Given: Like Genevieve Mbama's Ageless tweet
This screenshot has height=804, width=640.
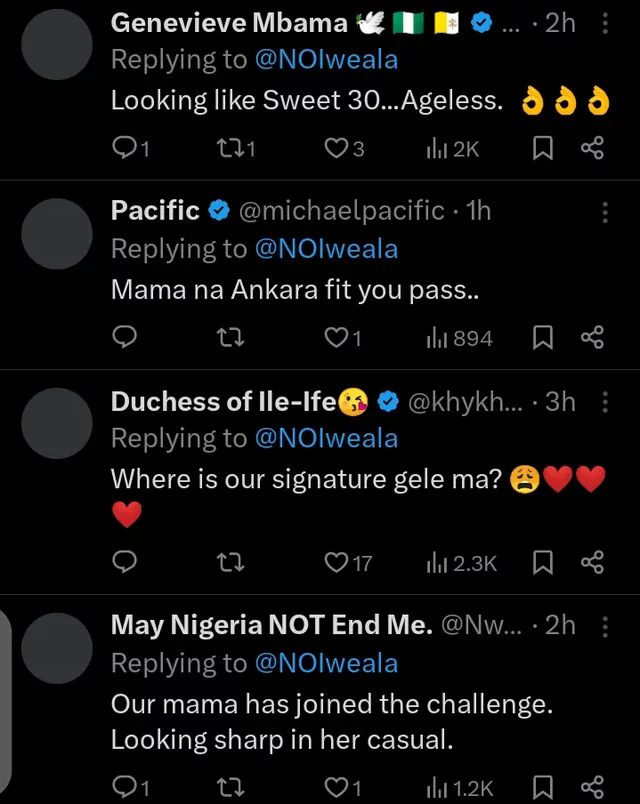Looking at the screenshot, I should 337,149.
